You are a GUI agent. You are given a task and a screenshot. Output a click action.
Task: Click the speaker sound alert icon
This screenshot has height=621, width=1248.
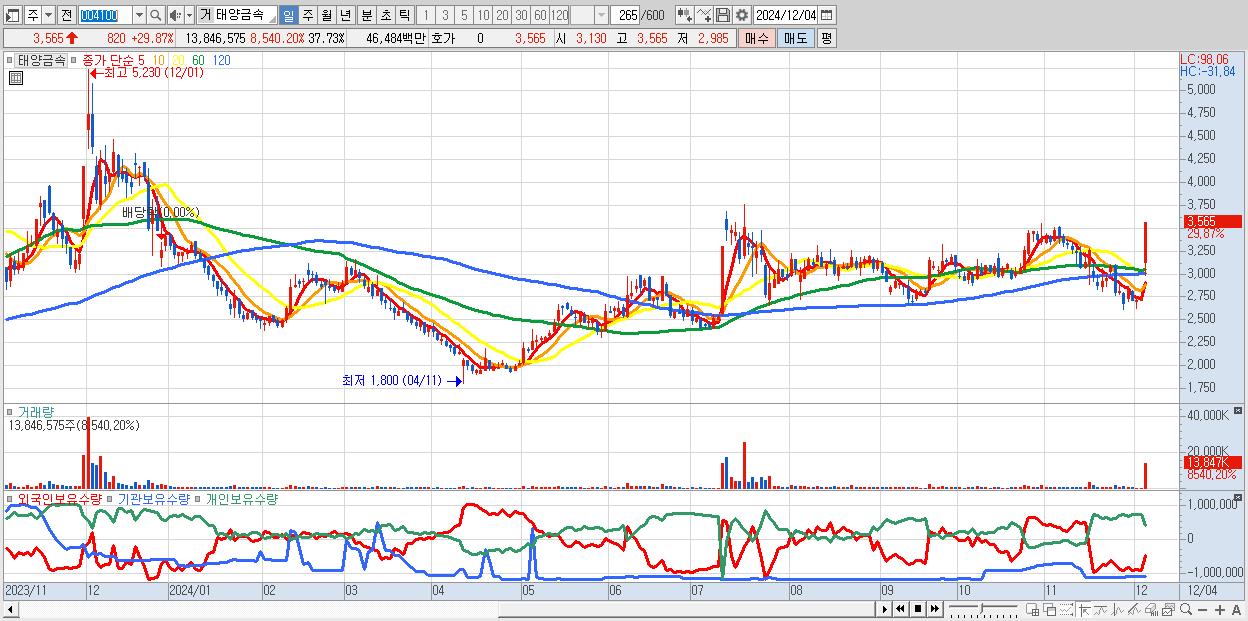click(175, 15)
